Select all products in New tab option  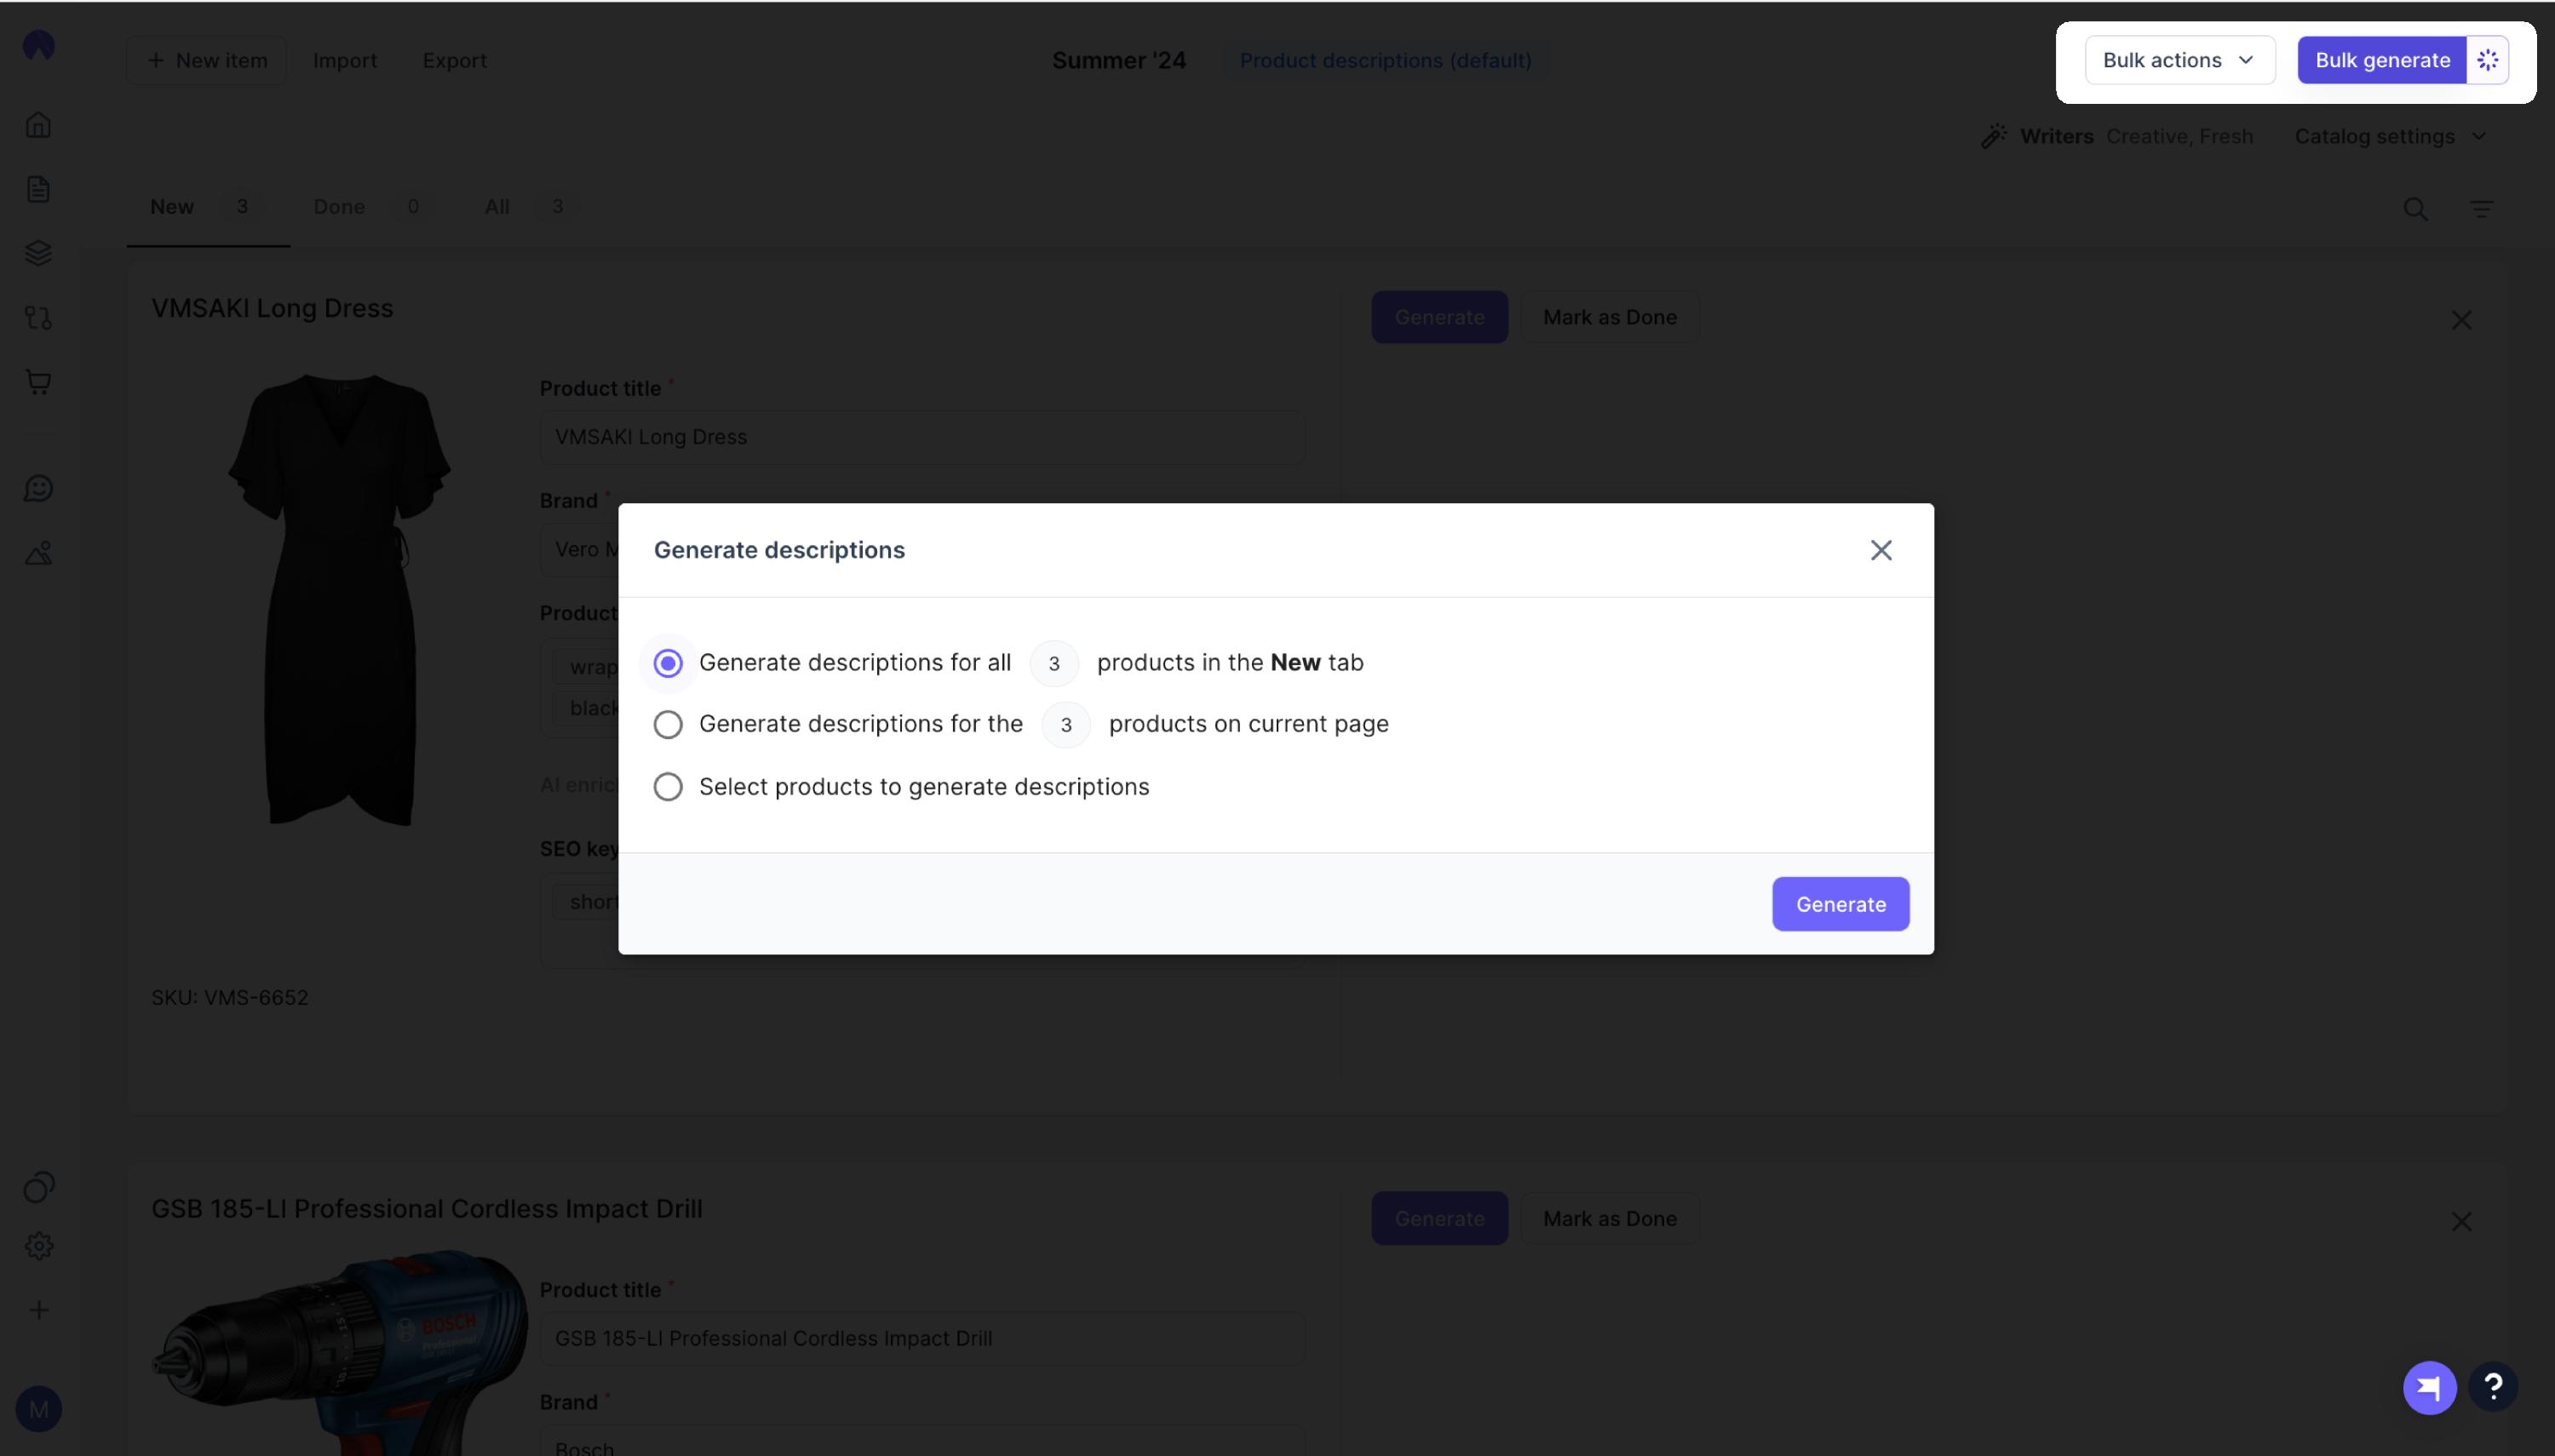[x=668, y=663]
